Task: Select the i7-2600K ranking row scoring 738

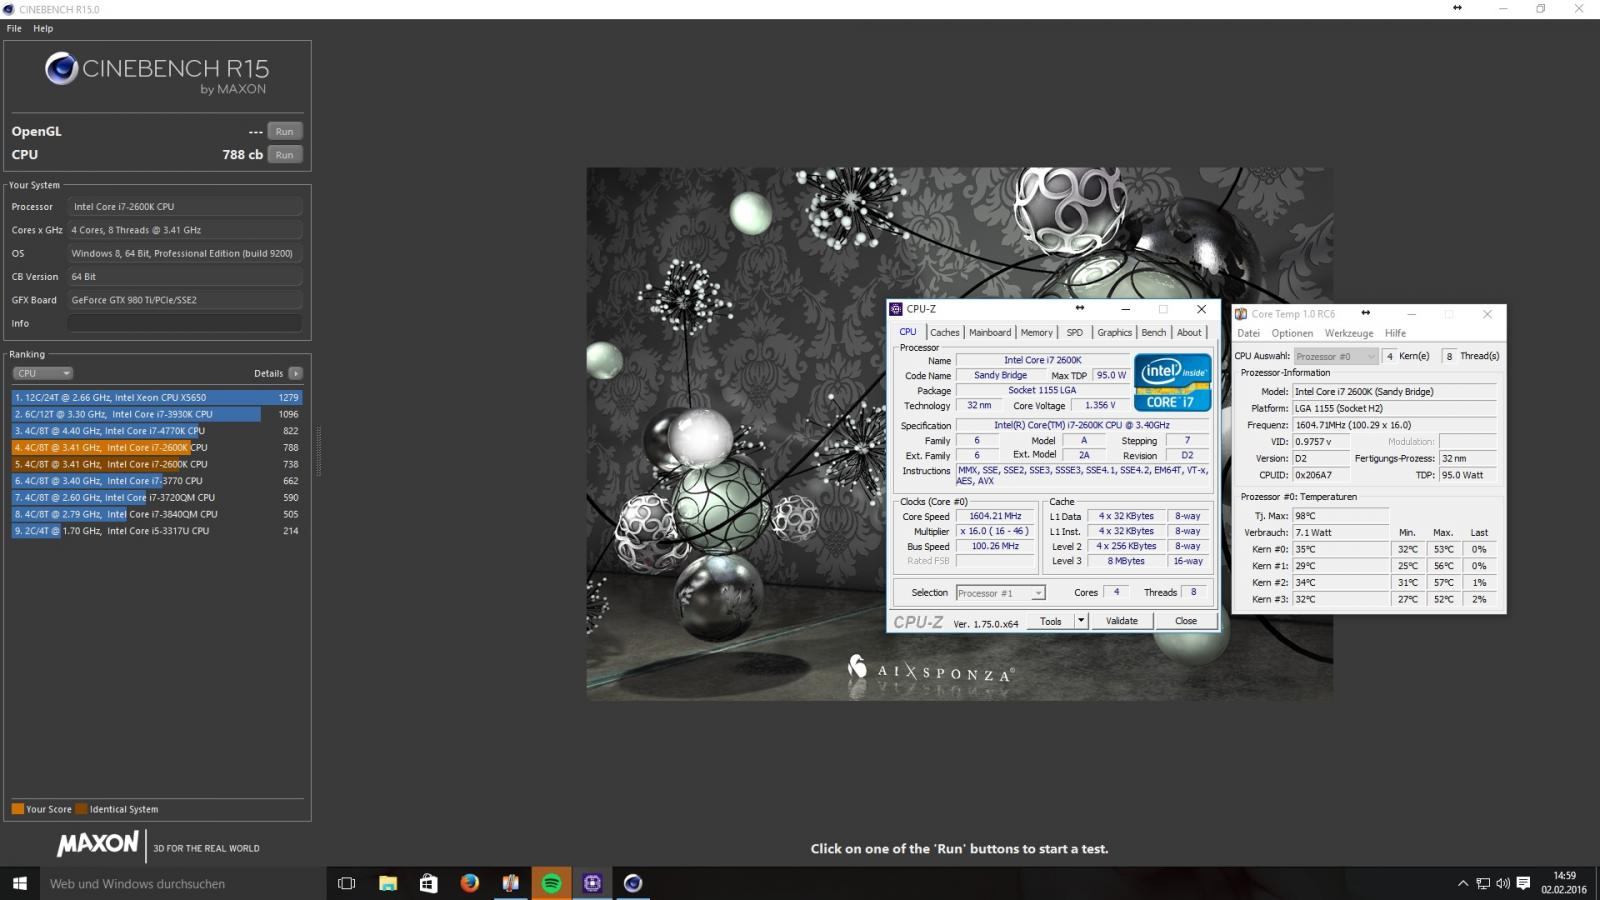Action: coord(157,464)
